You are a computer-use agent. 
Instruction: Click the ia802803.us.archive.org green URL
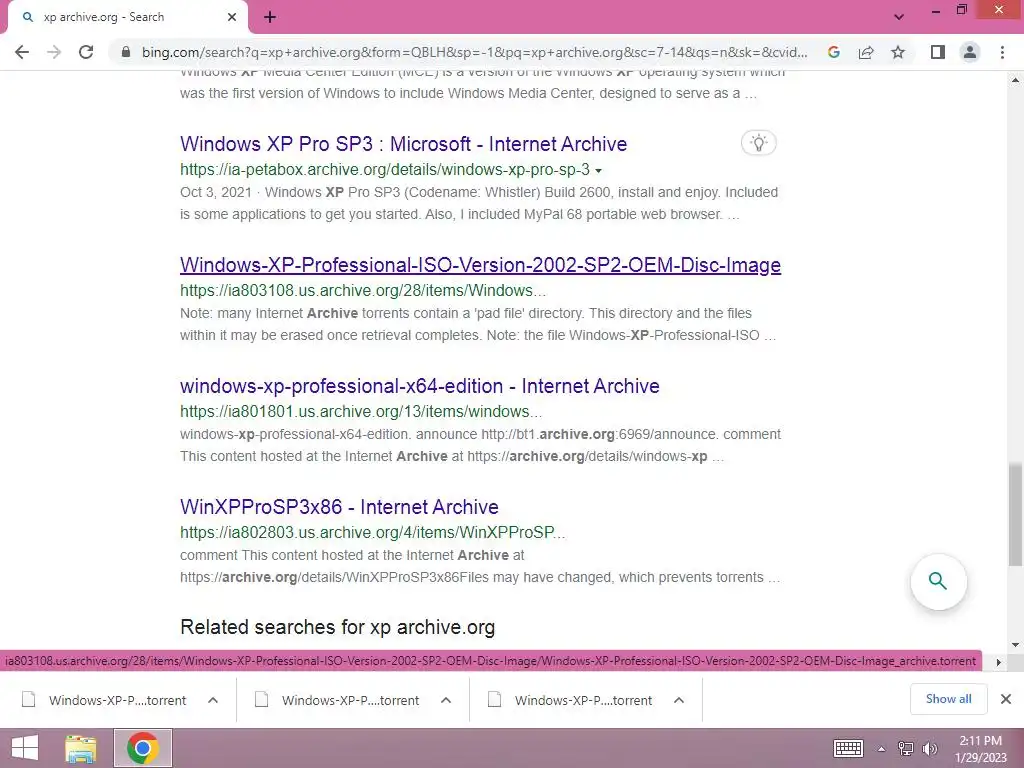point(372,532)
